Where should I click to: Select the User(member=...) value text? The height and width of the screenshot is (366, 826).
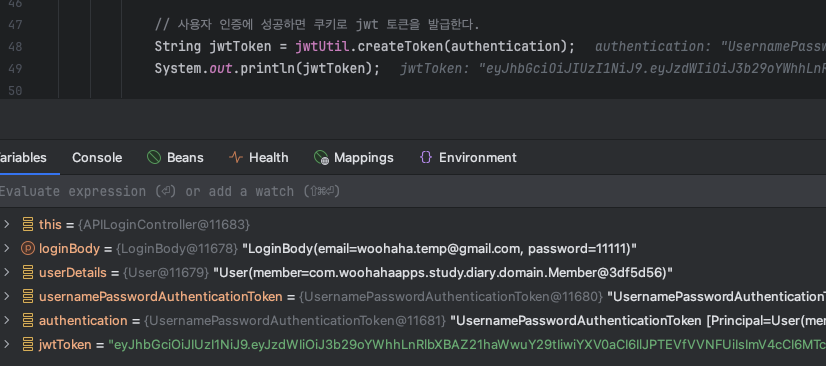tap(443, 273)
